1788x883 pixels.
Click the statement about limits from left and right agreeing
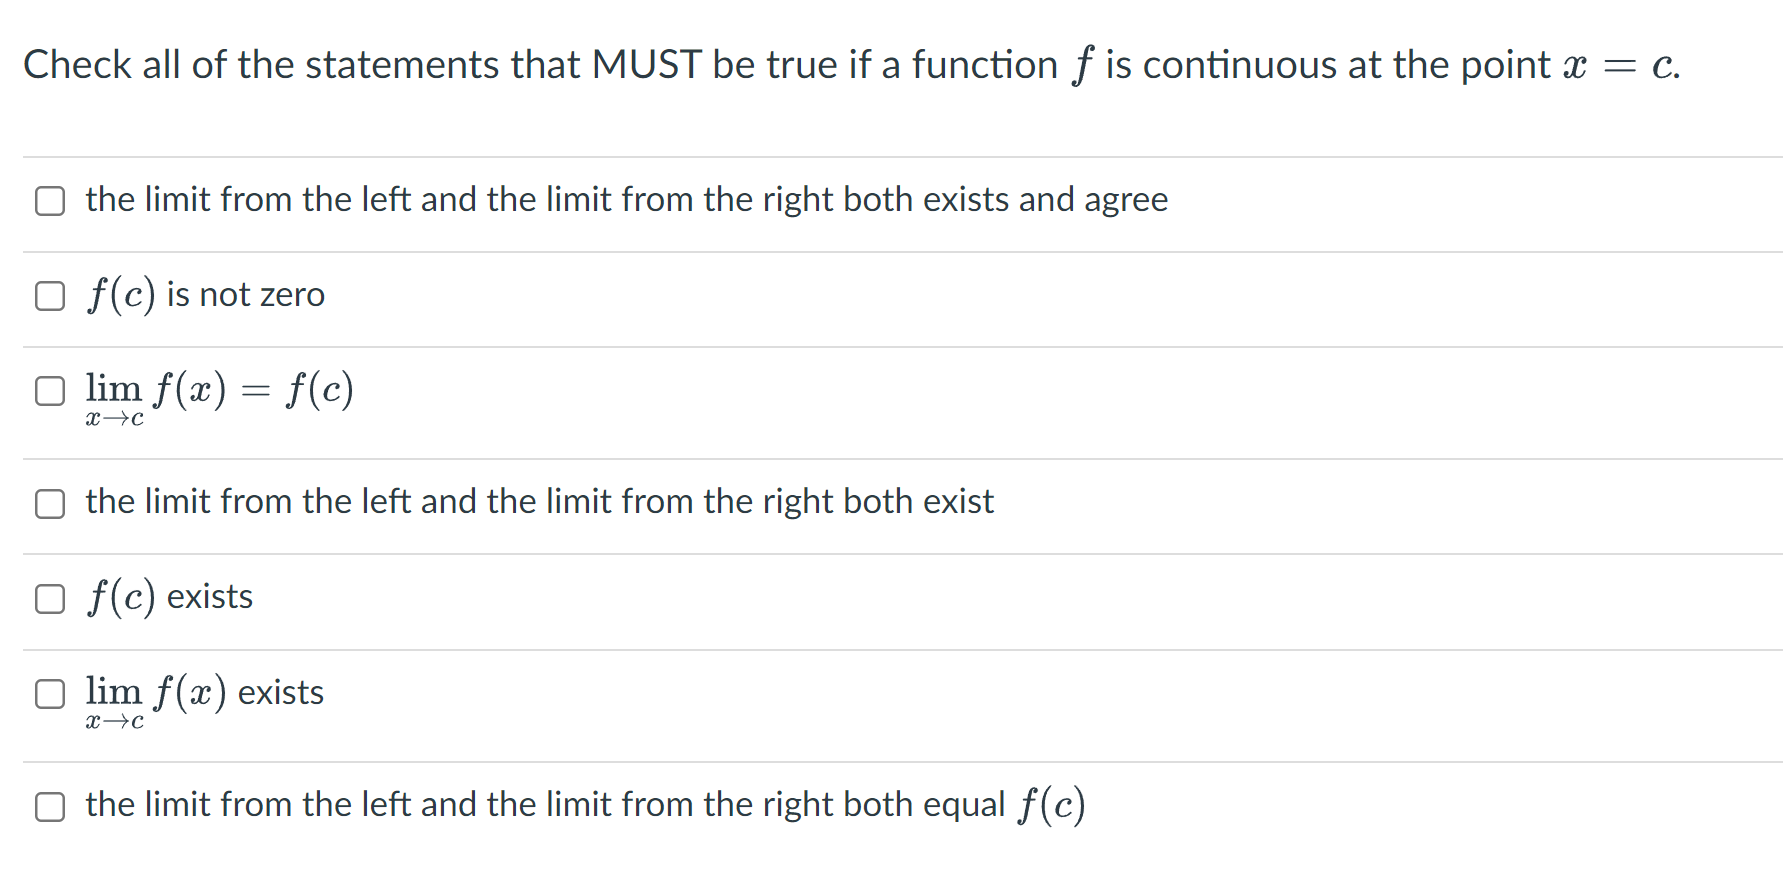(x=625, y=201)
